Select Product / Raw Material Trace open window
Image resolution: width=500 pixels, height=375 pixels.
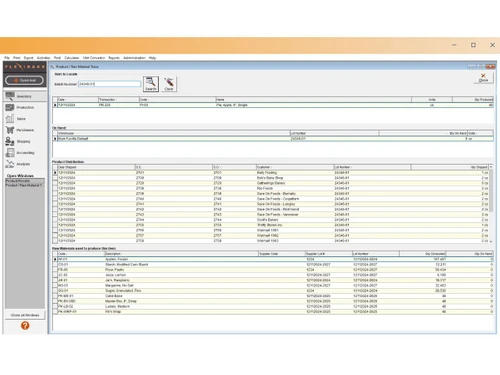25,185
